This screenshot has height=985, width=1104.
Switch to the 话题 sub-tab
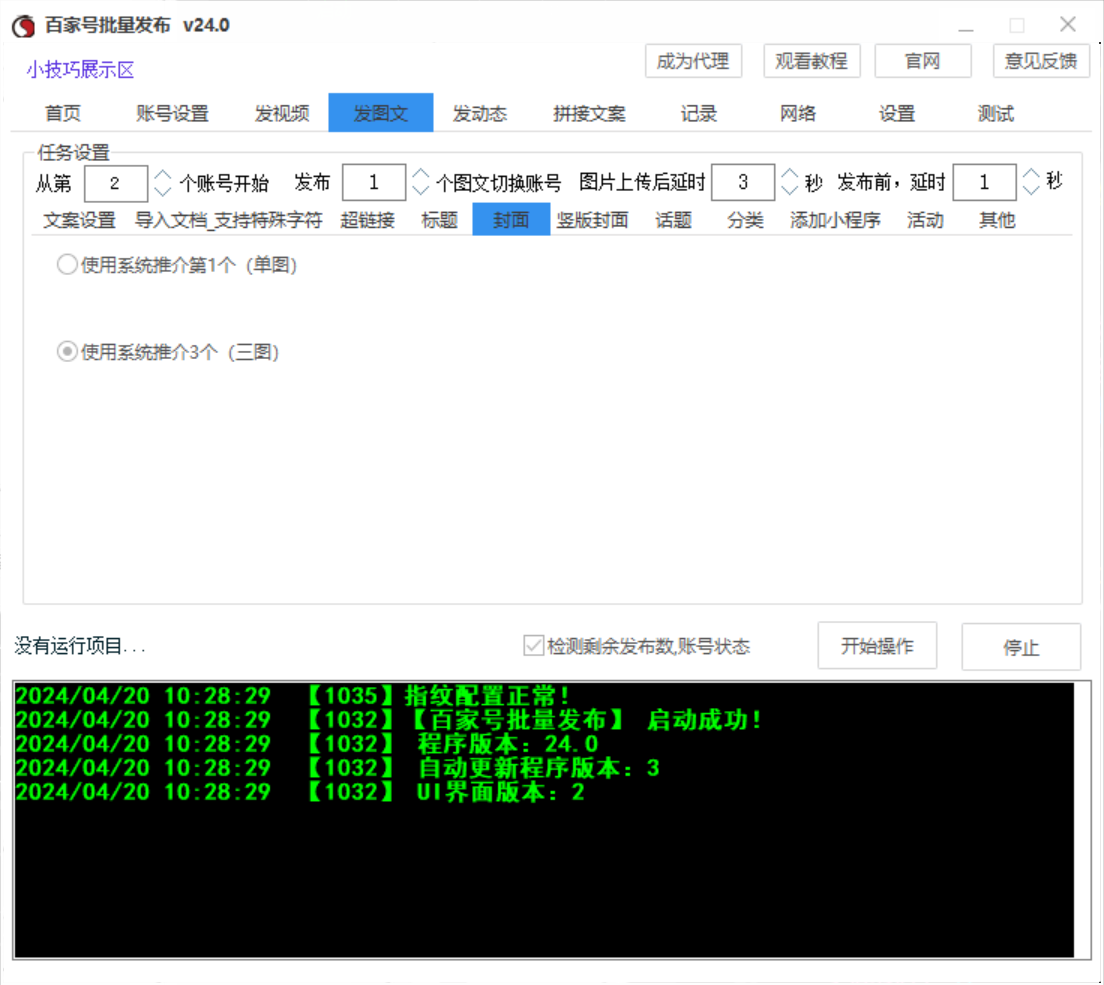[673, 220]
